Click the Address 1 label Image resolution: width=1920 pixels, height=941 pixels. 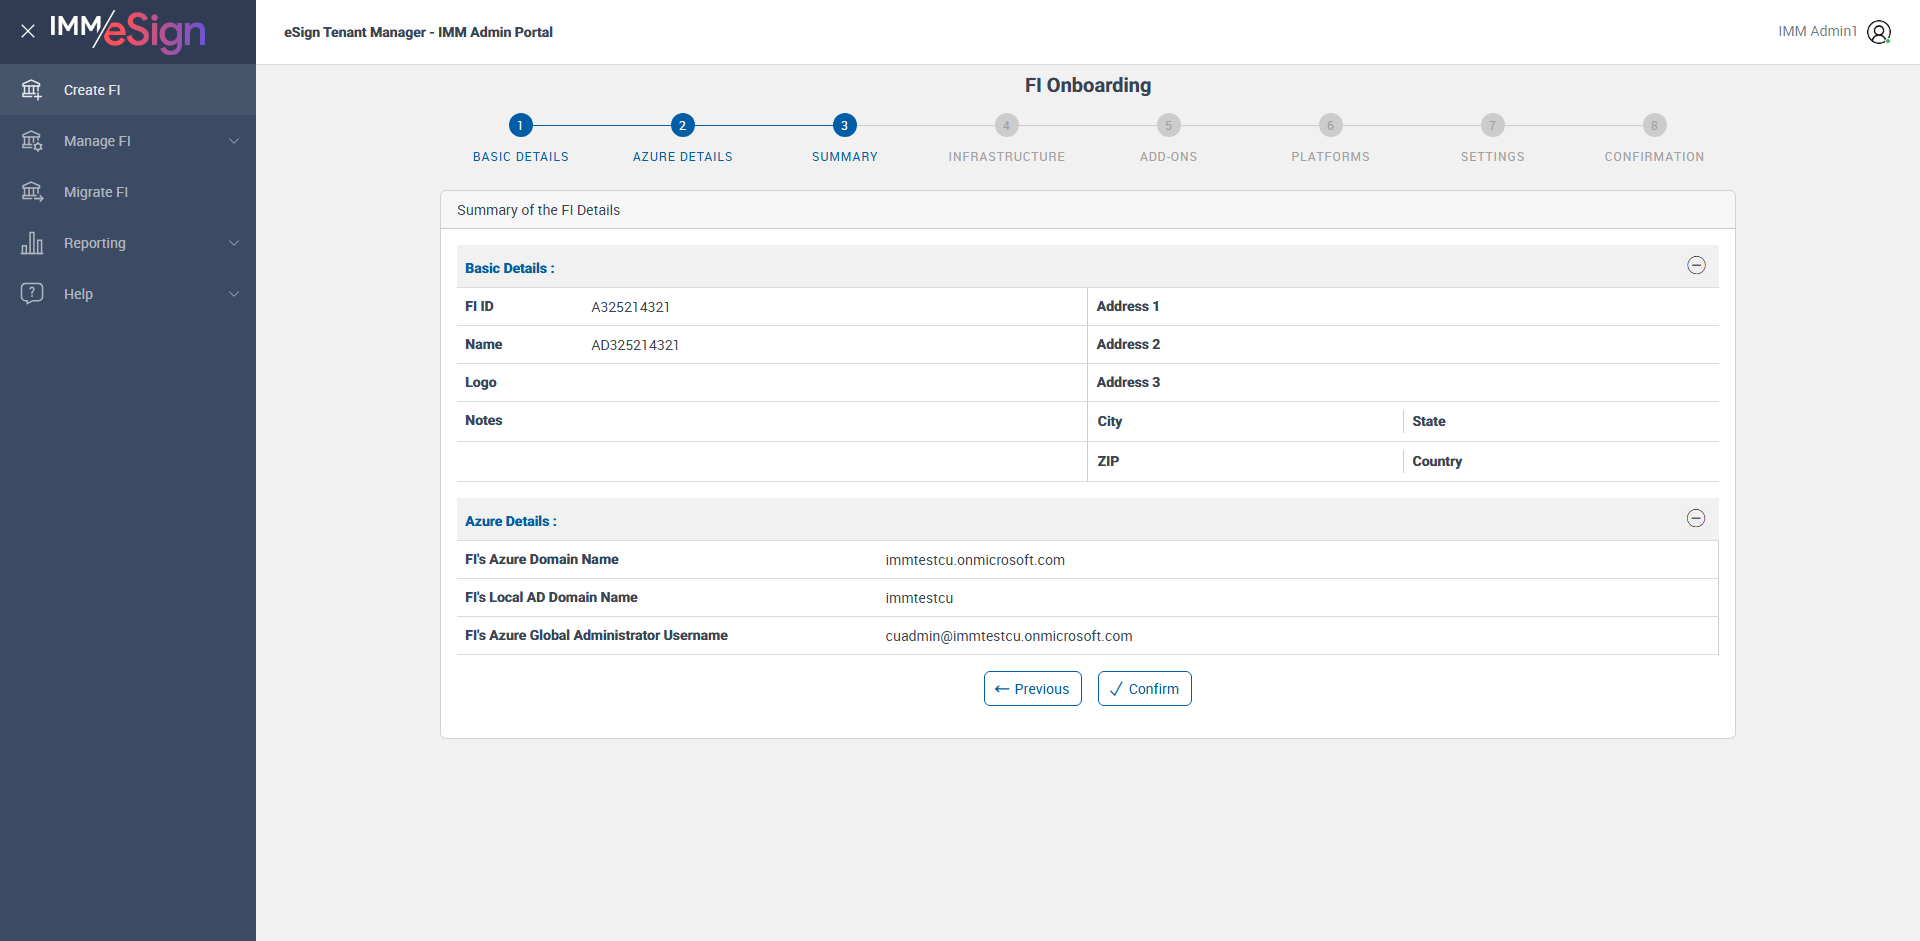pyautogui.click(x=1128, y=306)
